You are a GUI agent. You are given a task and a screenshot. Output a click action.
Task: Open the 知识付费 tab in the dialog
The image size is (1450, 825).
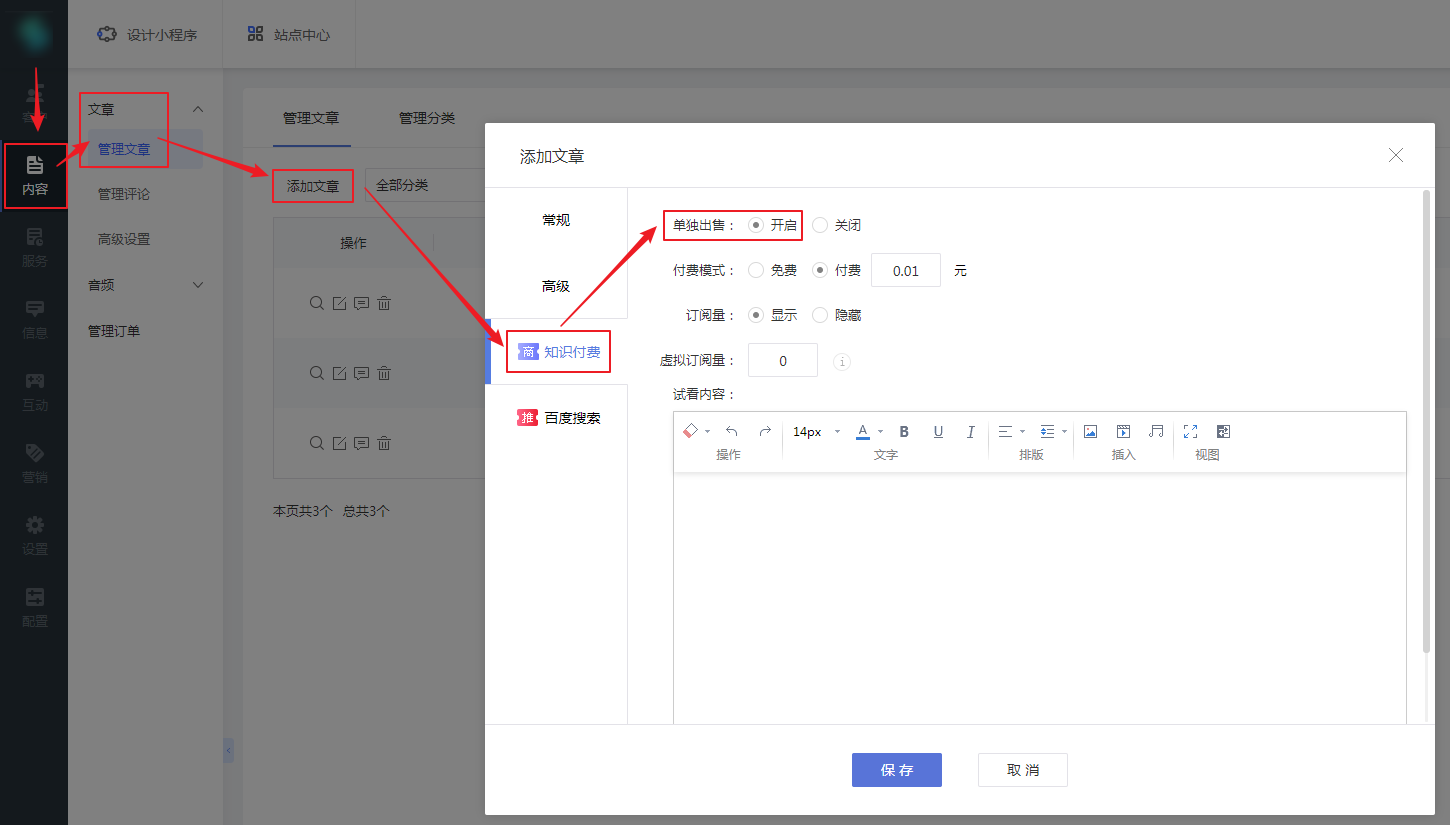558,352
